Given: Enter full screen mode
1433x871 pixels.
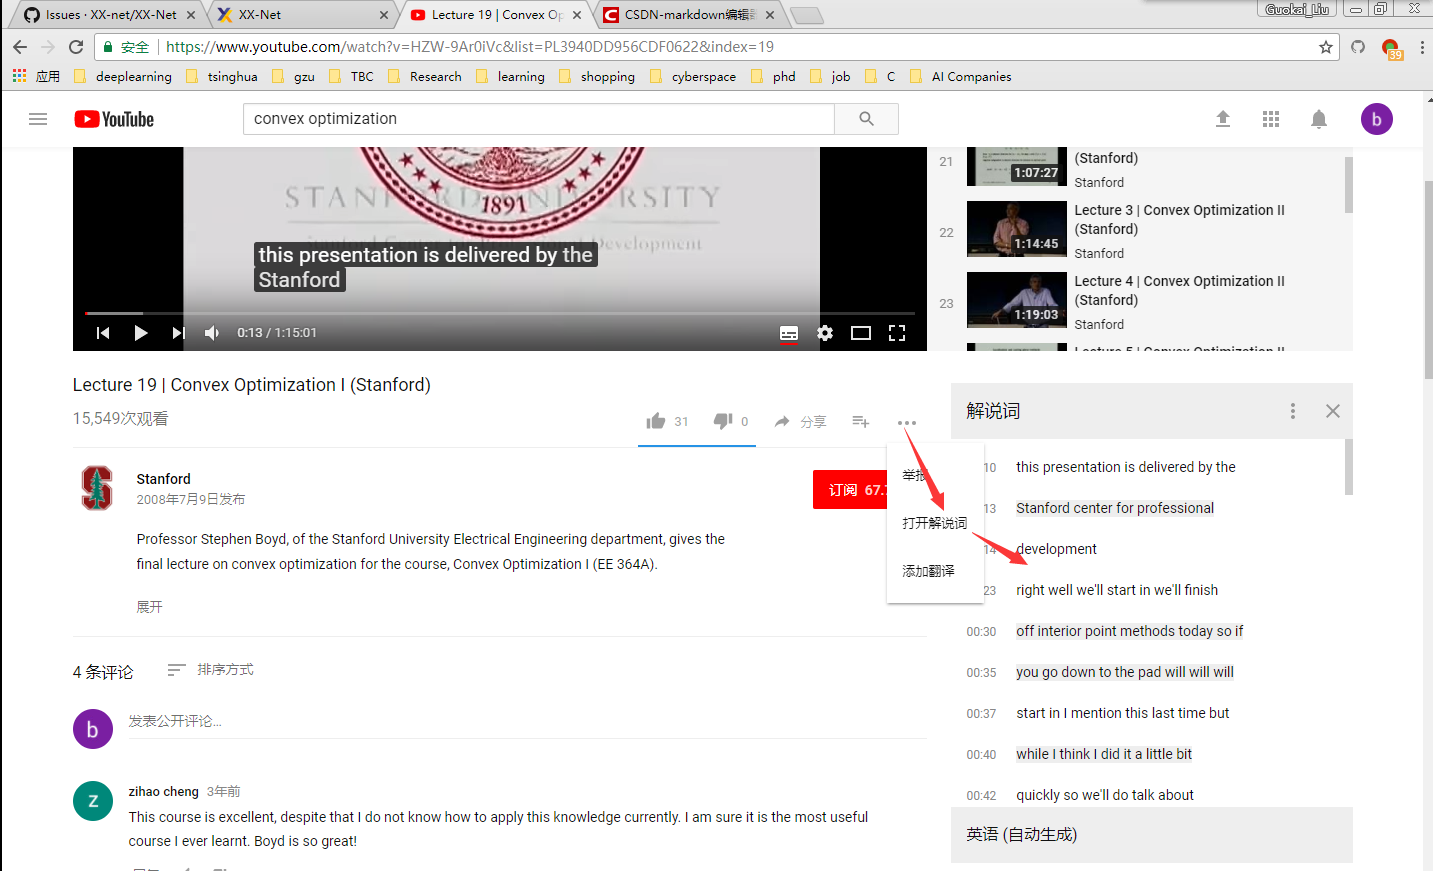Looking at the screenshot, I should pyautogui.click(x=897, y=333).
